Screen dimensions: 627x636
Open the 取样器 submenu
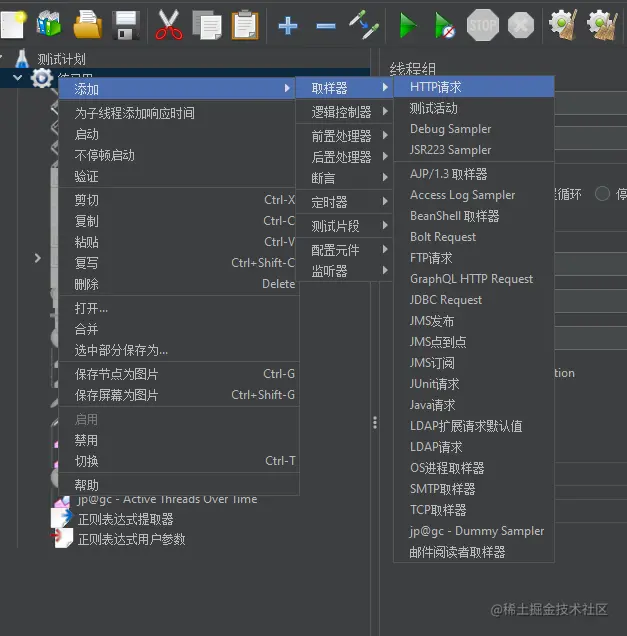click(344, 88)
